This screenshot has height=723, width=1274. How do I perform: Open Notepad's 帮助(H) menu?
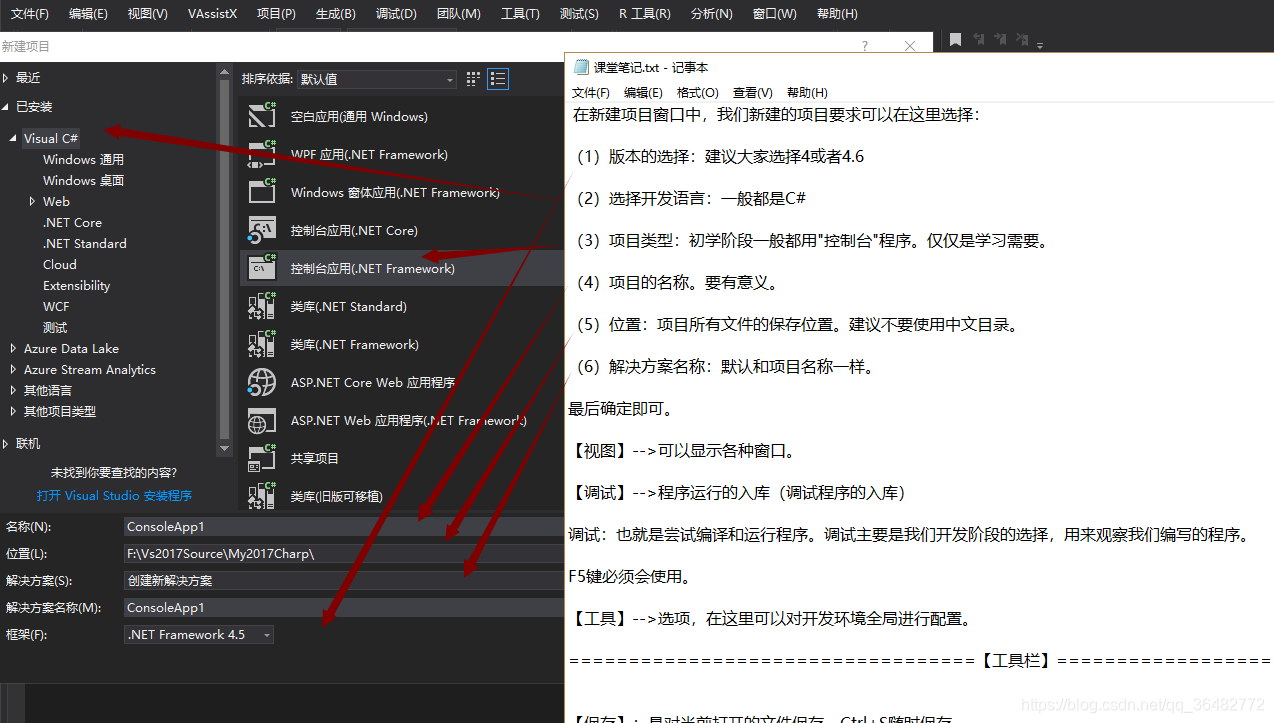[807, 92]
